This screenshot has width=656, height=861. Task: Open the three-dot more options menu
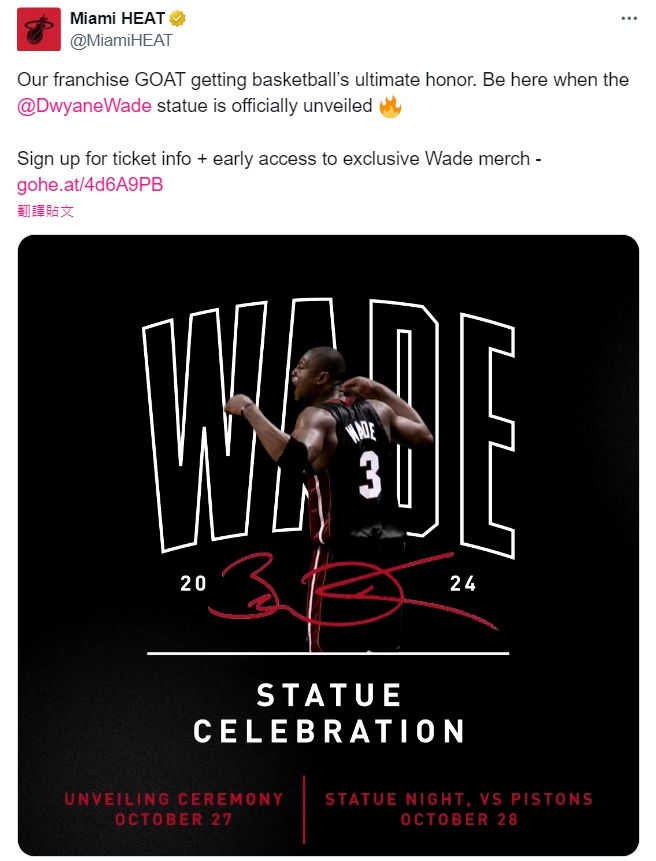(x=629, y=18)
